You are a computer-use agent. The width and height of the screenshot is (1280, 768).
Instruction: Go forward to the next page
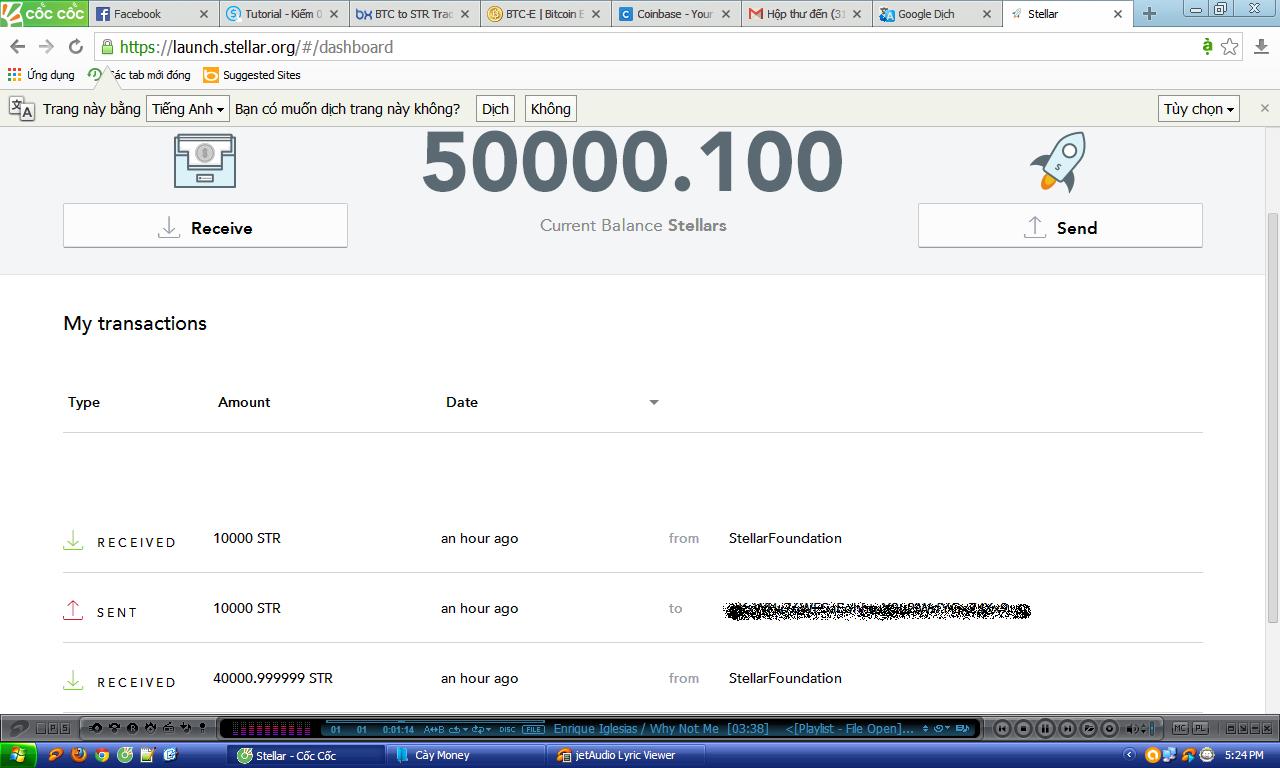point(46,47)
